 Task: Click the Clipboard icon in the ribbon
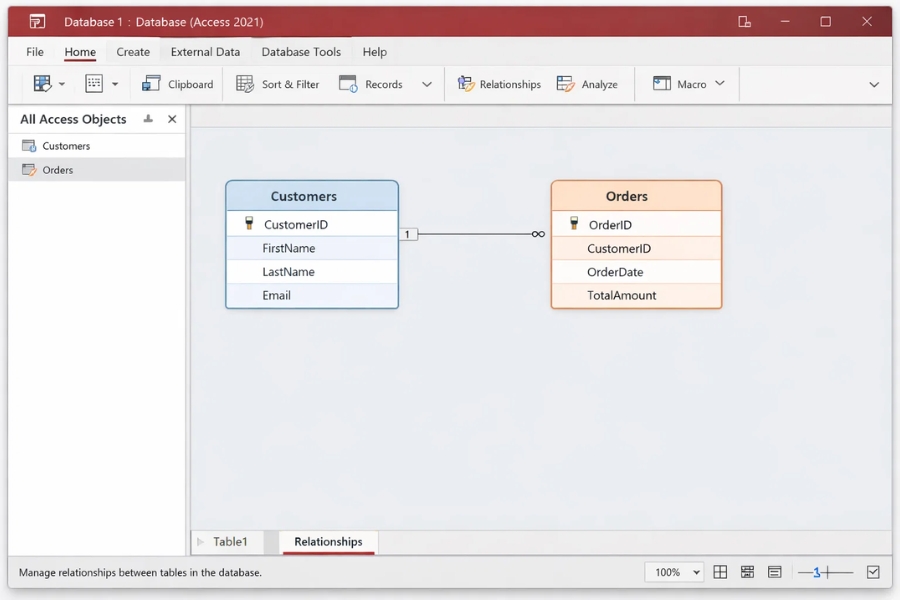[x=152, y=84]
